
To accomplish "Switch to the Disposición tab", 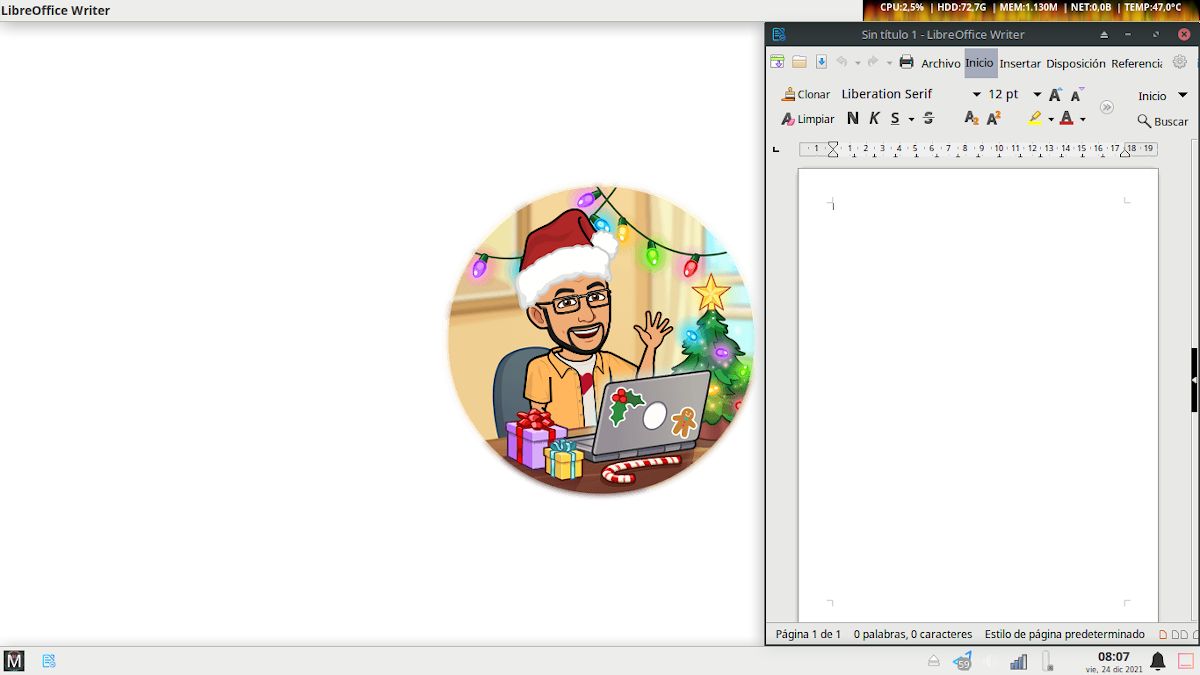I will pyautogui.click(x=1075, y=63).
